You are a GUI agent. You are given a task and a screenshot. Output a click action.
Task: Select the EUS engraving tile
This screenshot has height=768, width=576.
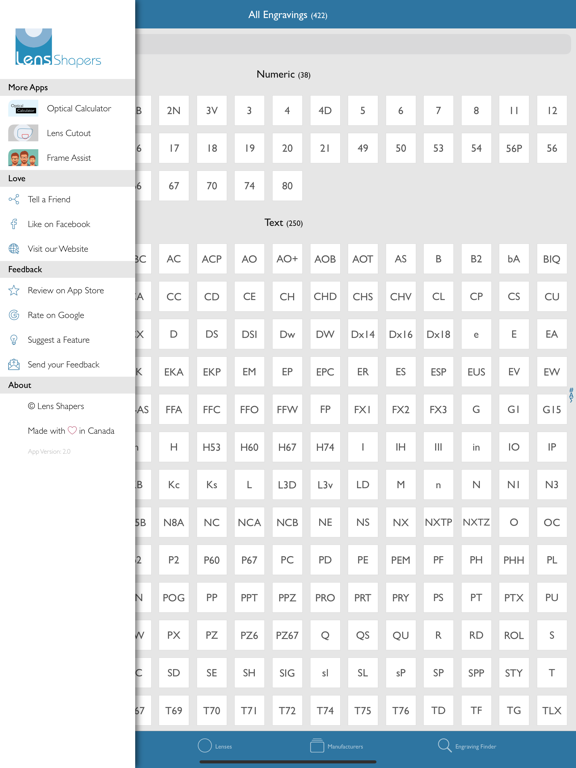476,372
